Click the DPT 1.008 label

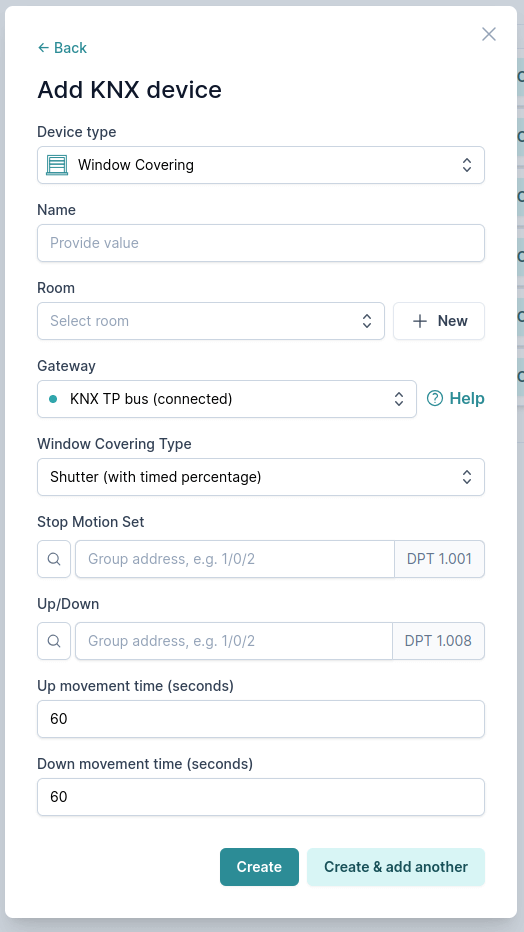[x=438, y=641]
